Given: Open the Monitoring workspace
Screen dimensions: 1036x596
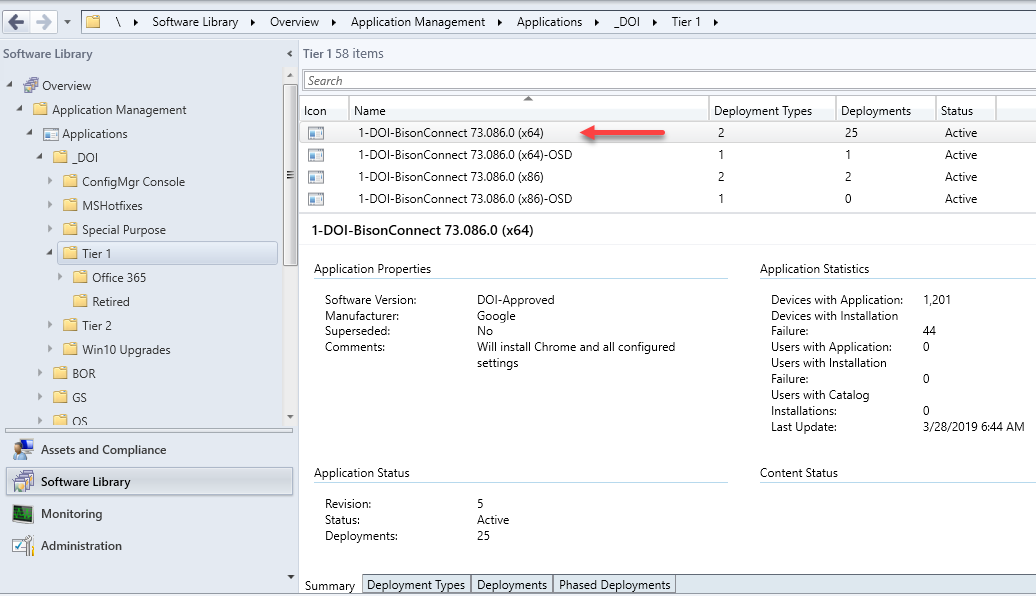Looking at the screenshot, I should pyautogui.click(x=149, y=513).
